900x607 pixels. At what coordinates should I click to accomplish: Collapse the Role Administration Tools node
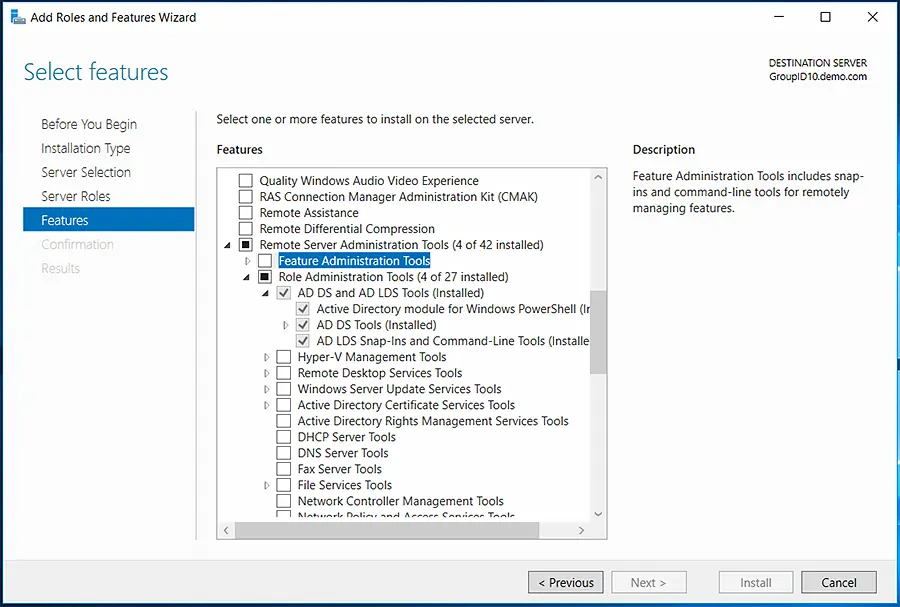tap(246, 277)
